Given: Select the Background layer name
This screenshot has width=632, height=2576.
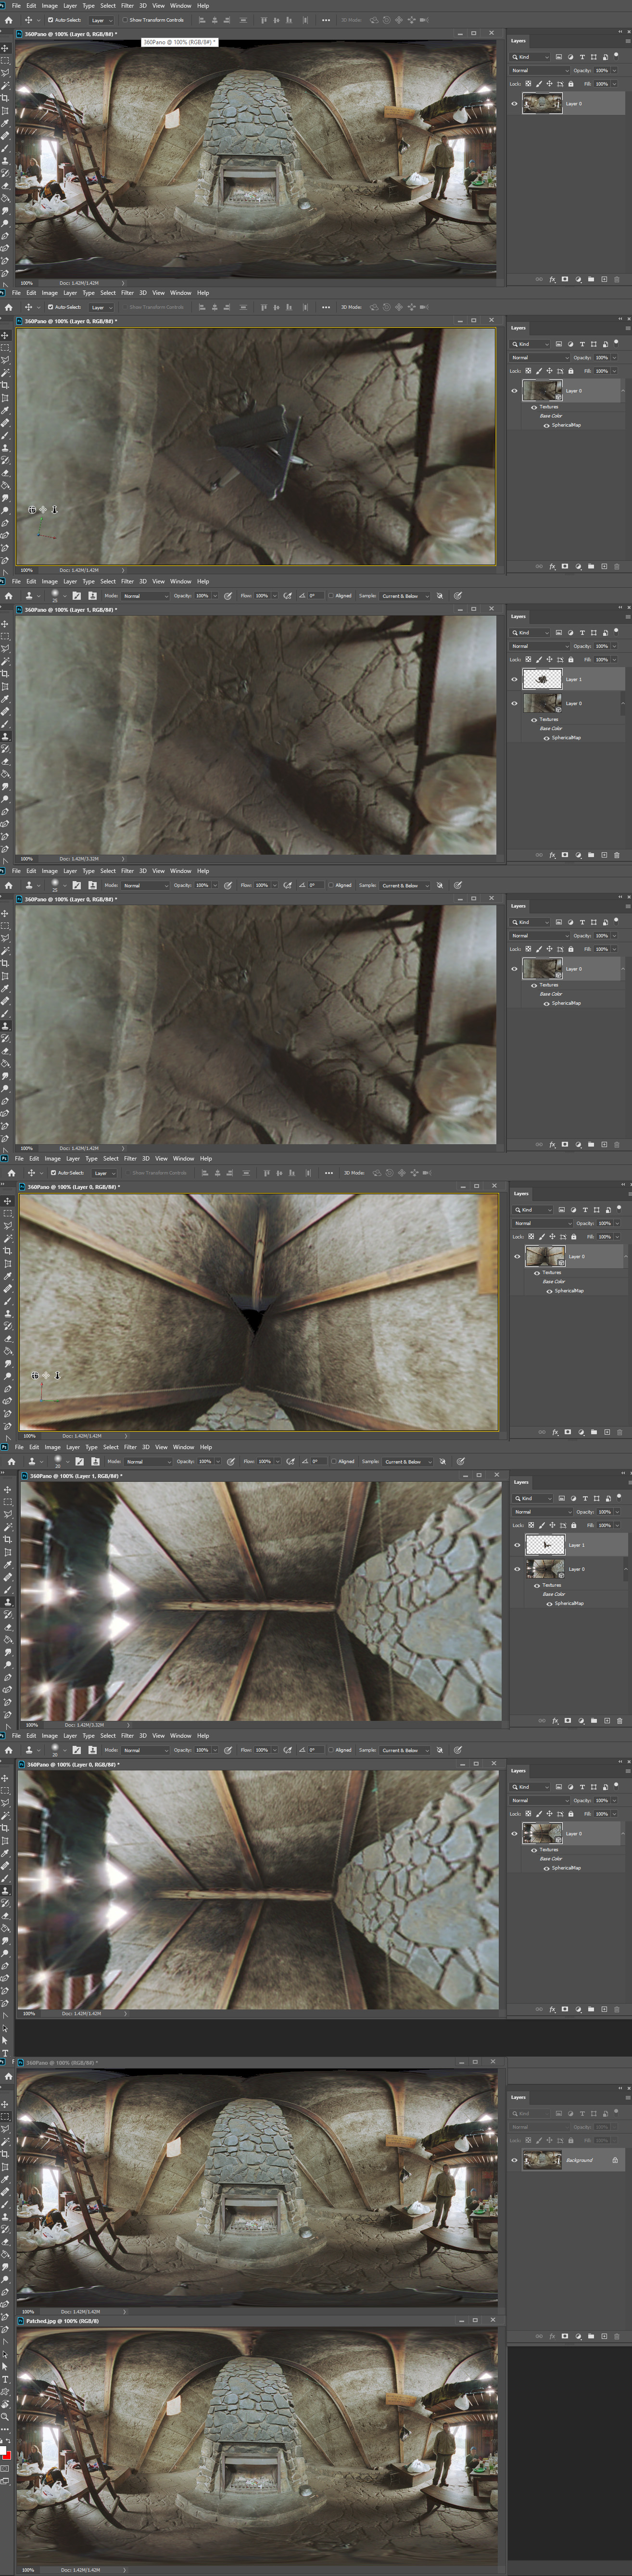Looking at the screenshot, I should click(579, 2160).
